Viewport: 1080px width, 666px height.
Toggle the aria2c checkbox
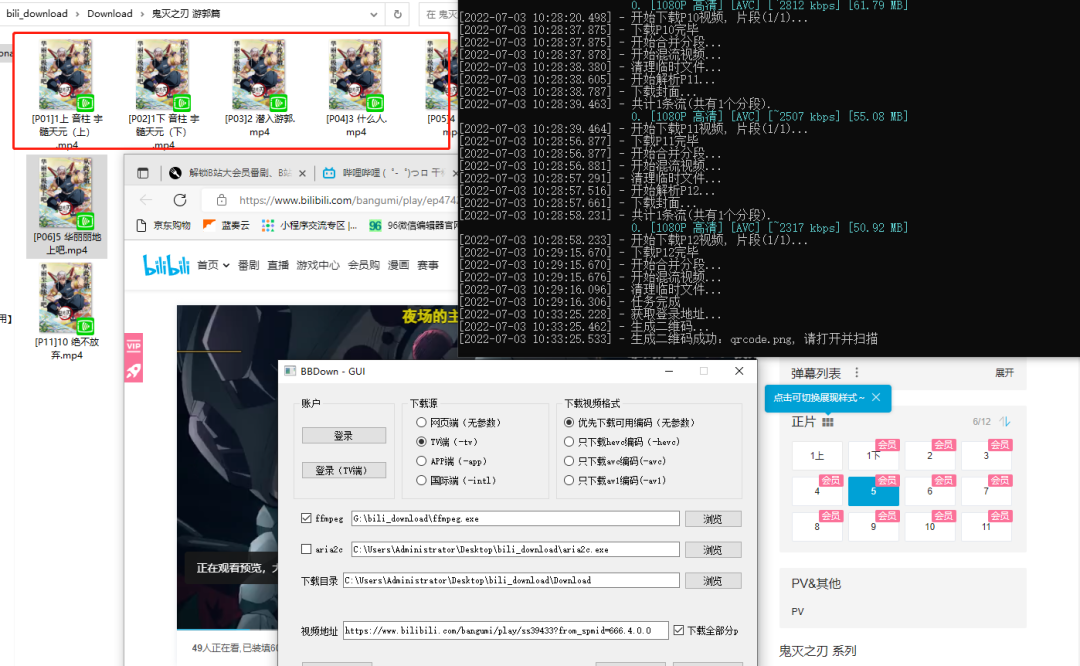[307, 549]
